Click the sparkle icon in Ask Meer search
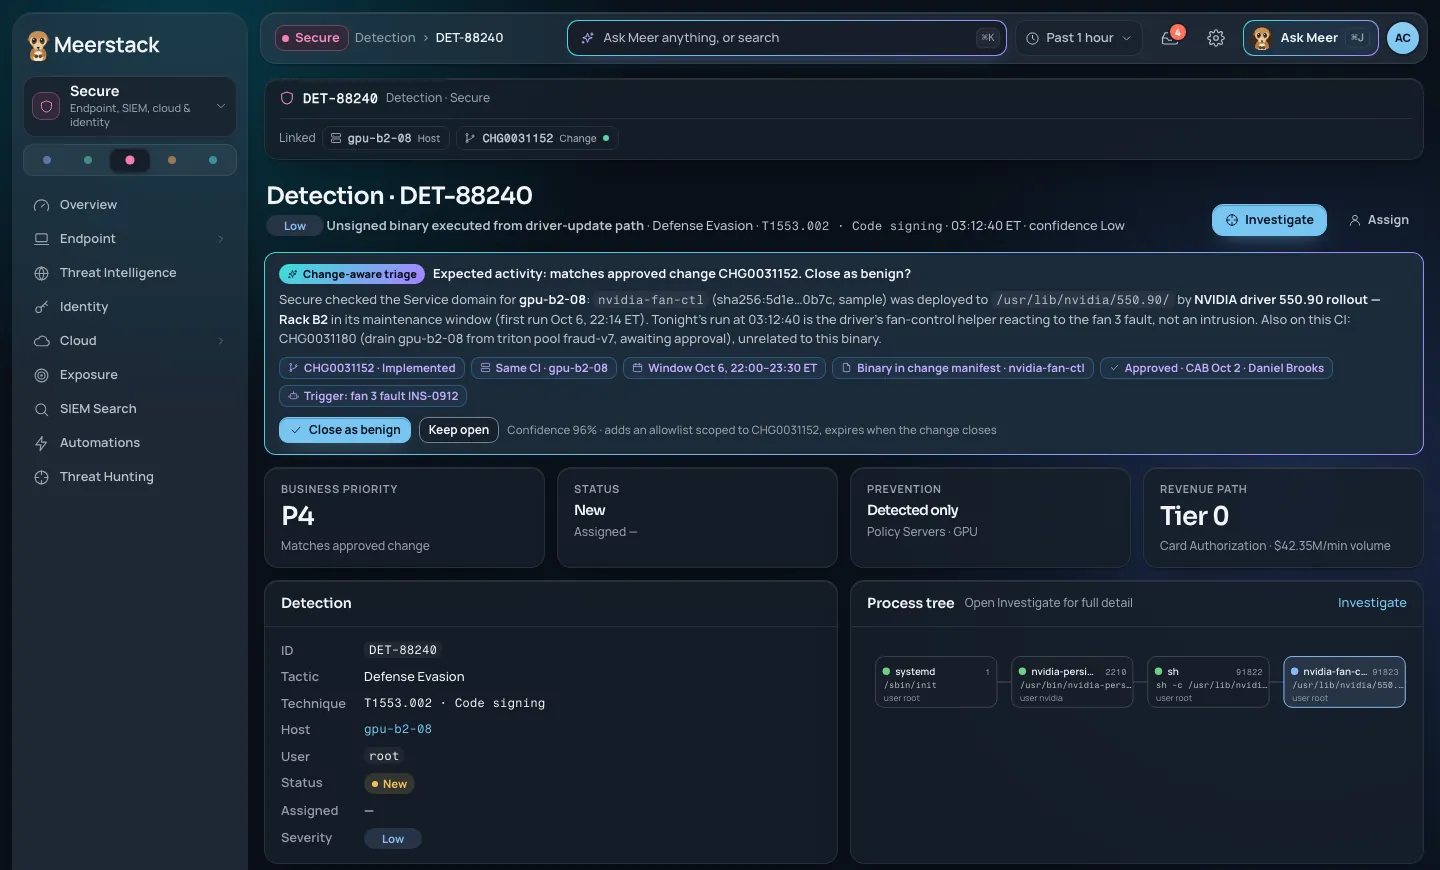This screenshot has width=1440, height=870. click(x=588, y=38)
